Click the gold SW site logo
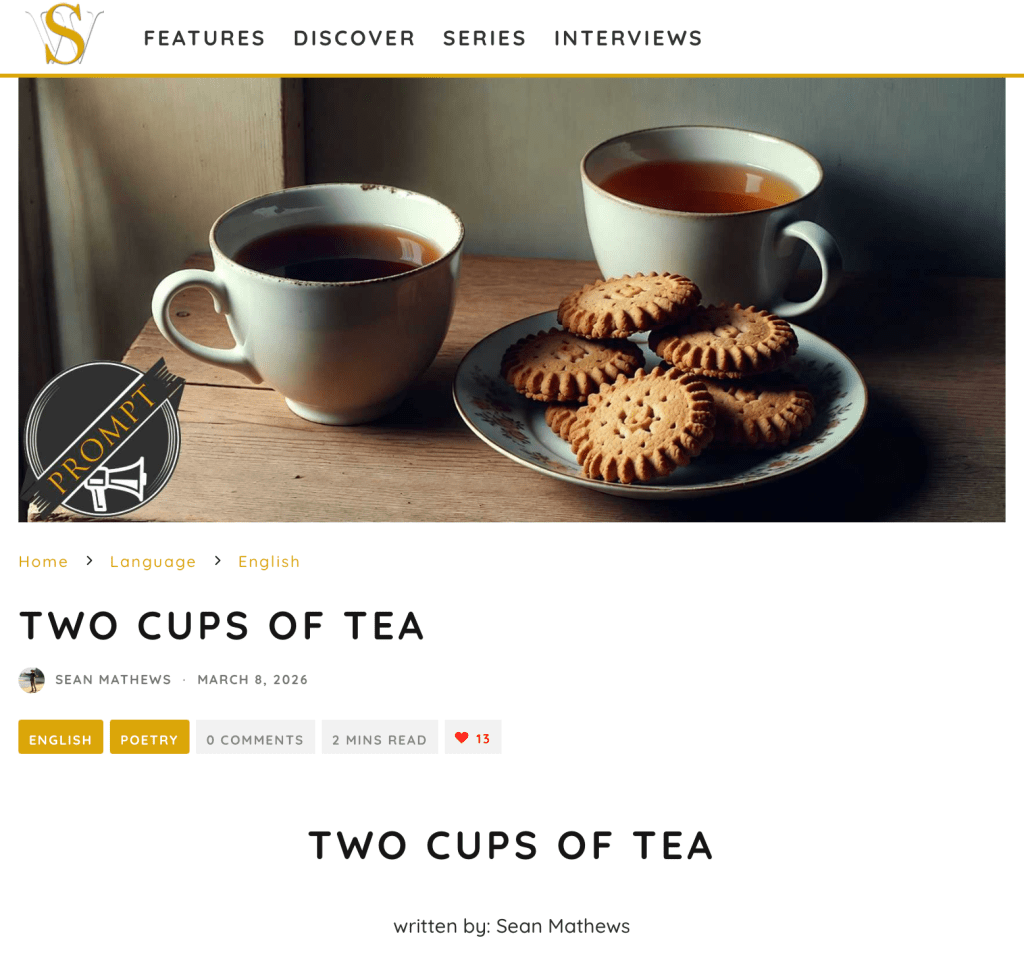 [64, 35]
